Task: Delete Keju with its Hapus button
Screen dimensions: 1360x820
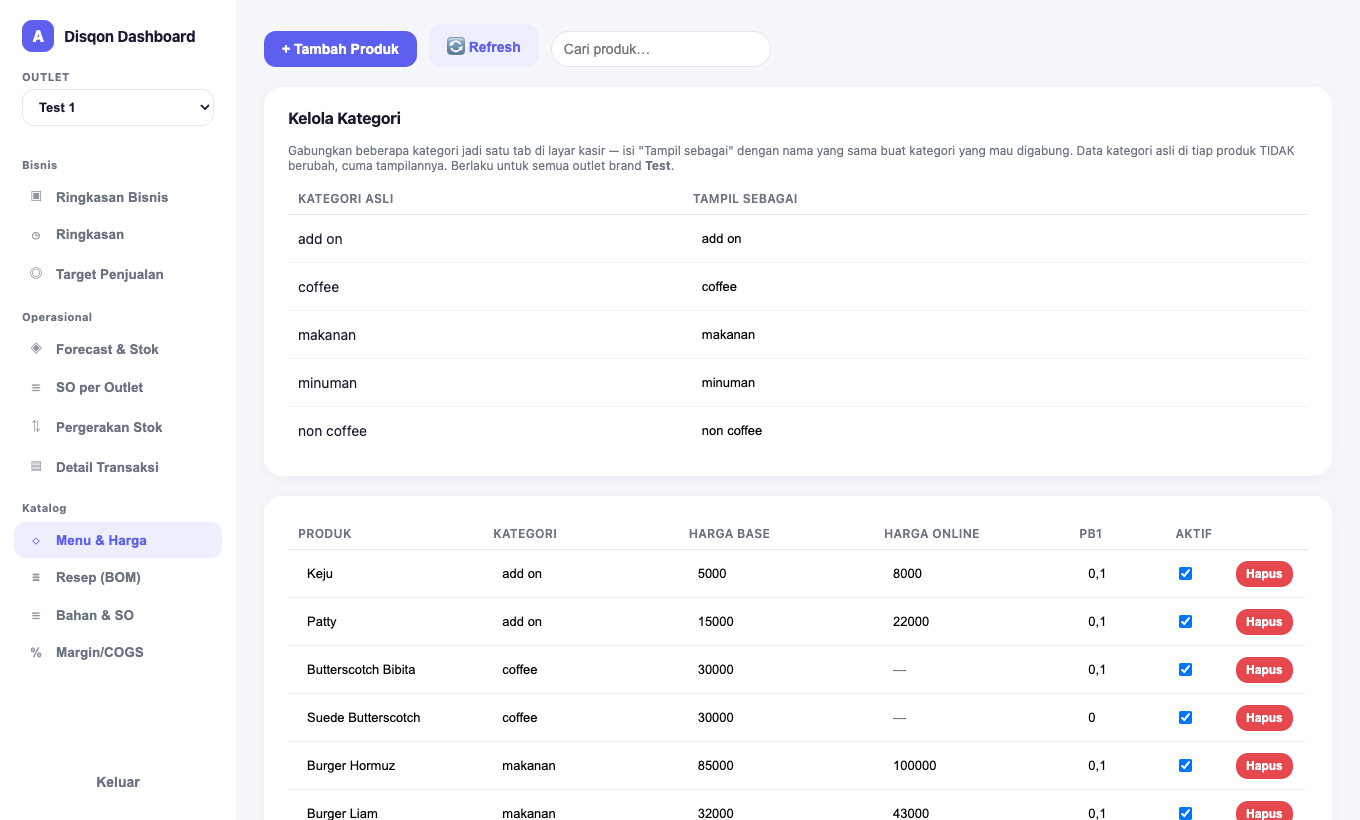Action: coord(1264,574)
